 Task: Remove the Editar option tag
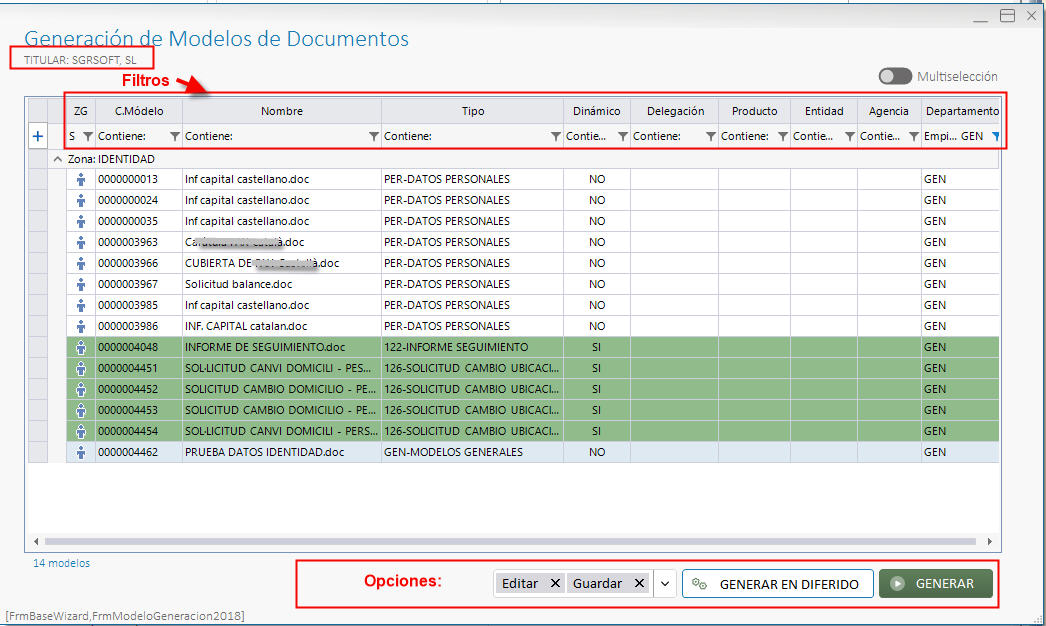[x=555, y=583]
